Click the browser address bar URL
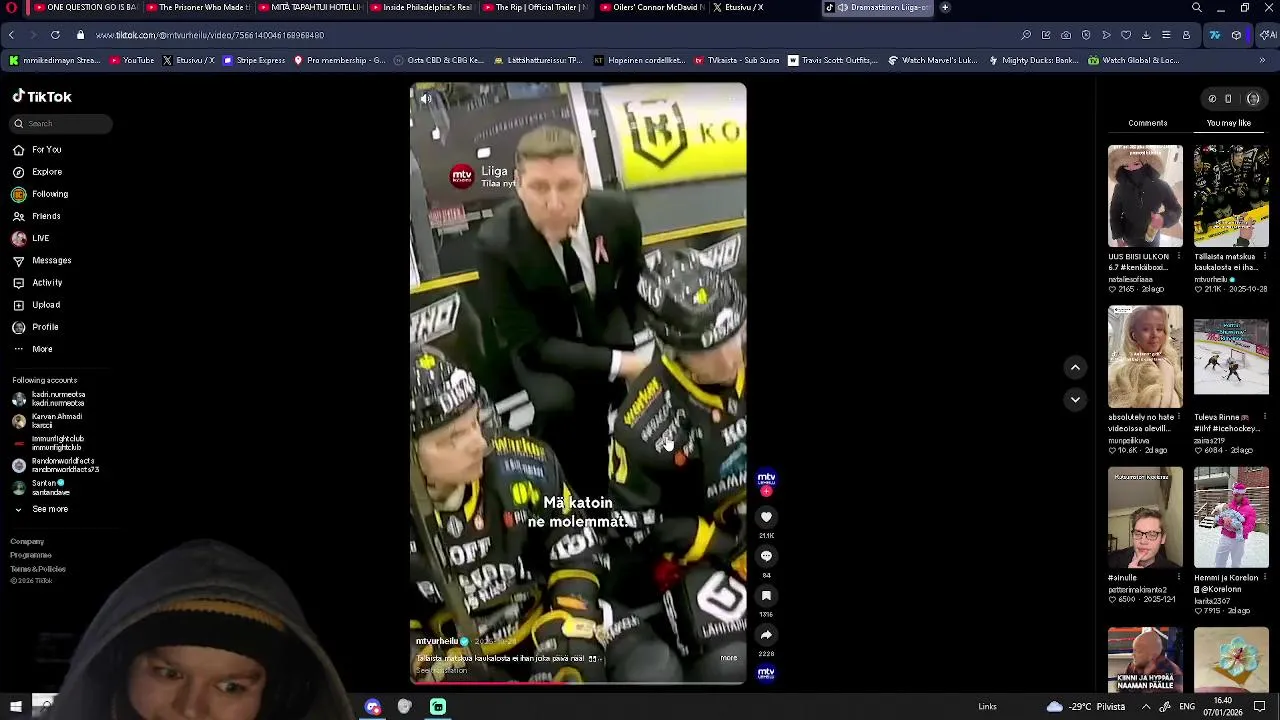 point(210,35)
